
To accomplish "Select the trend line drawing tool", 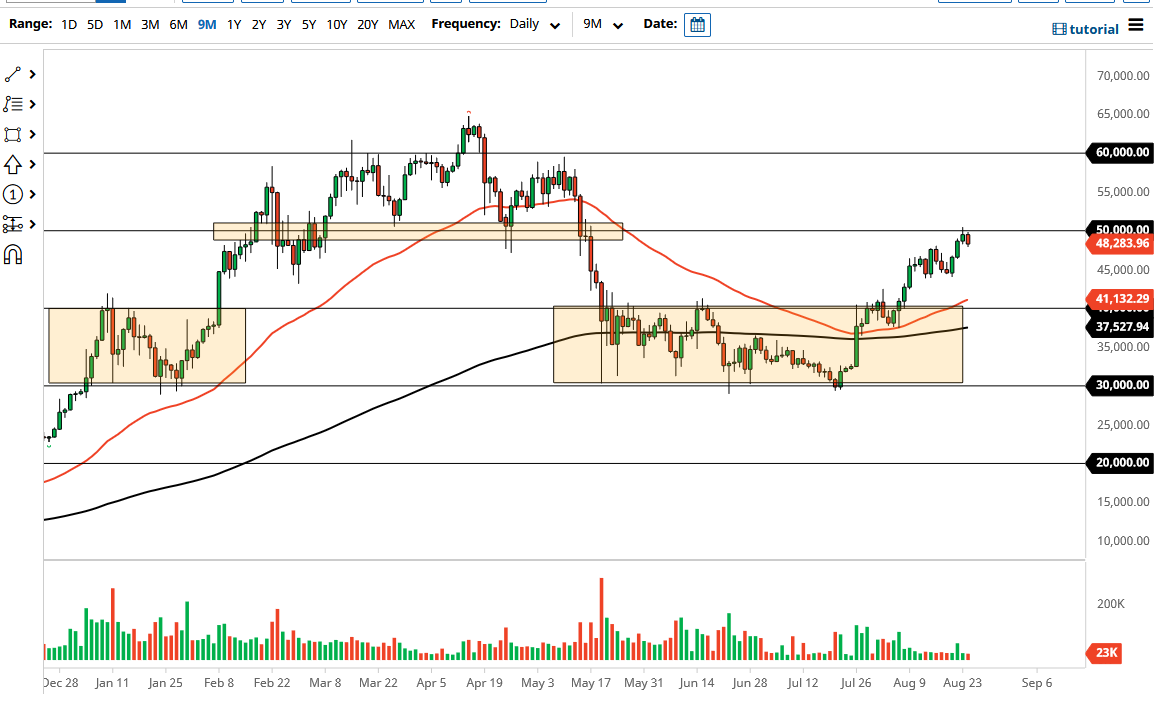I will (x=13, y=74).
